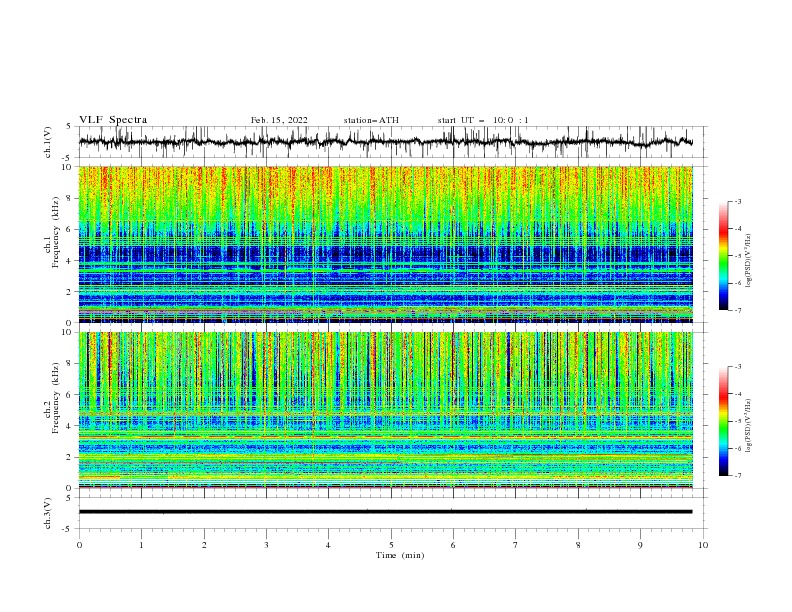This screenshot has height=612, width=792.
Task: Click the "8" tick on the time axis
Action: point(578,545)
